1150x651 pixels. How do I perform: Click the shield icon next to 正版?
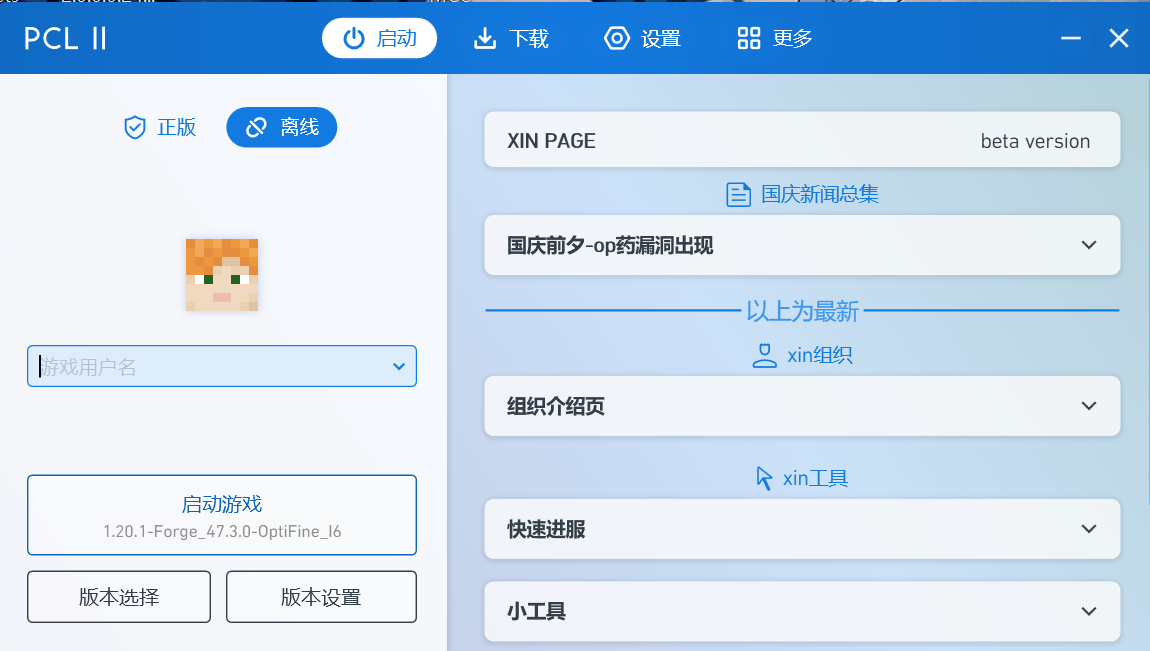point(135,127)
